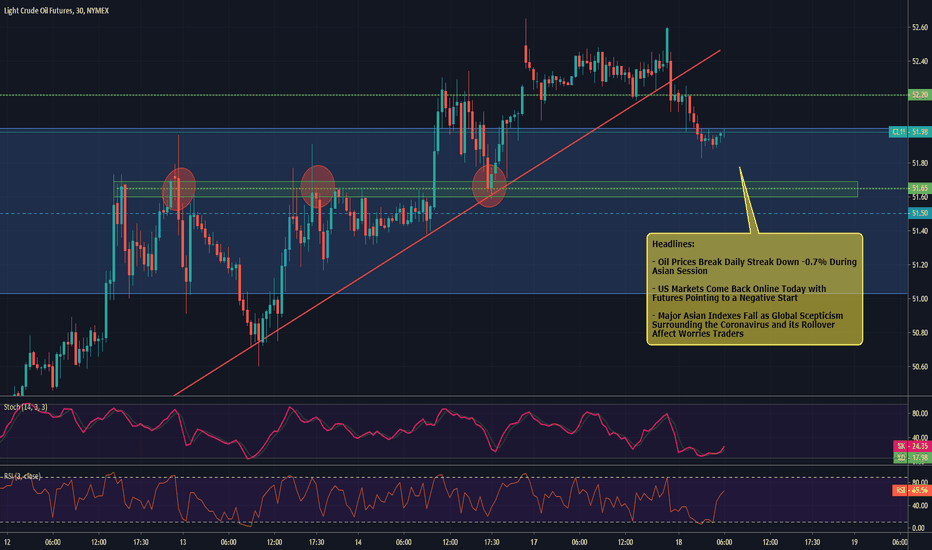Click the 51.00 label on the price axis
Screen dimensions: 932x550
coord(920,298)
